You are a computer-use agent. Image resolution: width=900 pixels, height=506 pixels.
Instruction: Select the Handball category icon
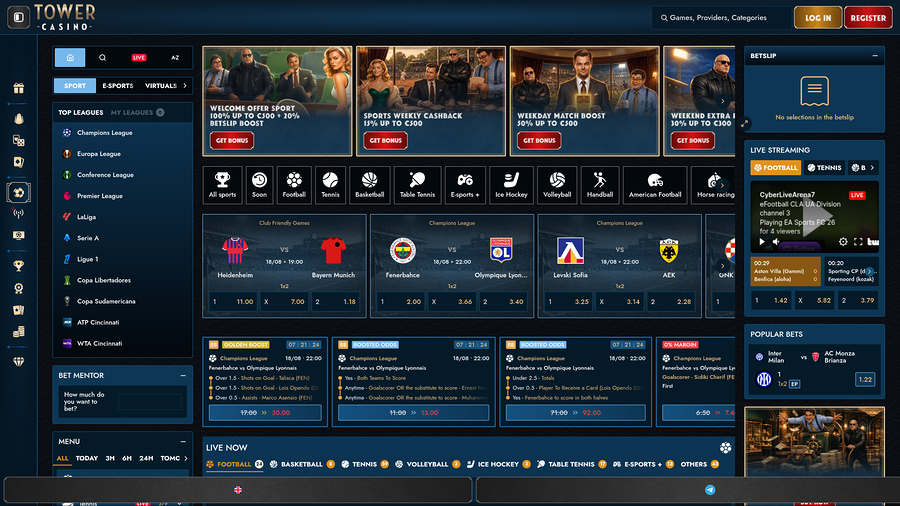pyautogui.click(x=600, y=185)
